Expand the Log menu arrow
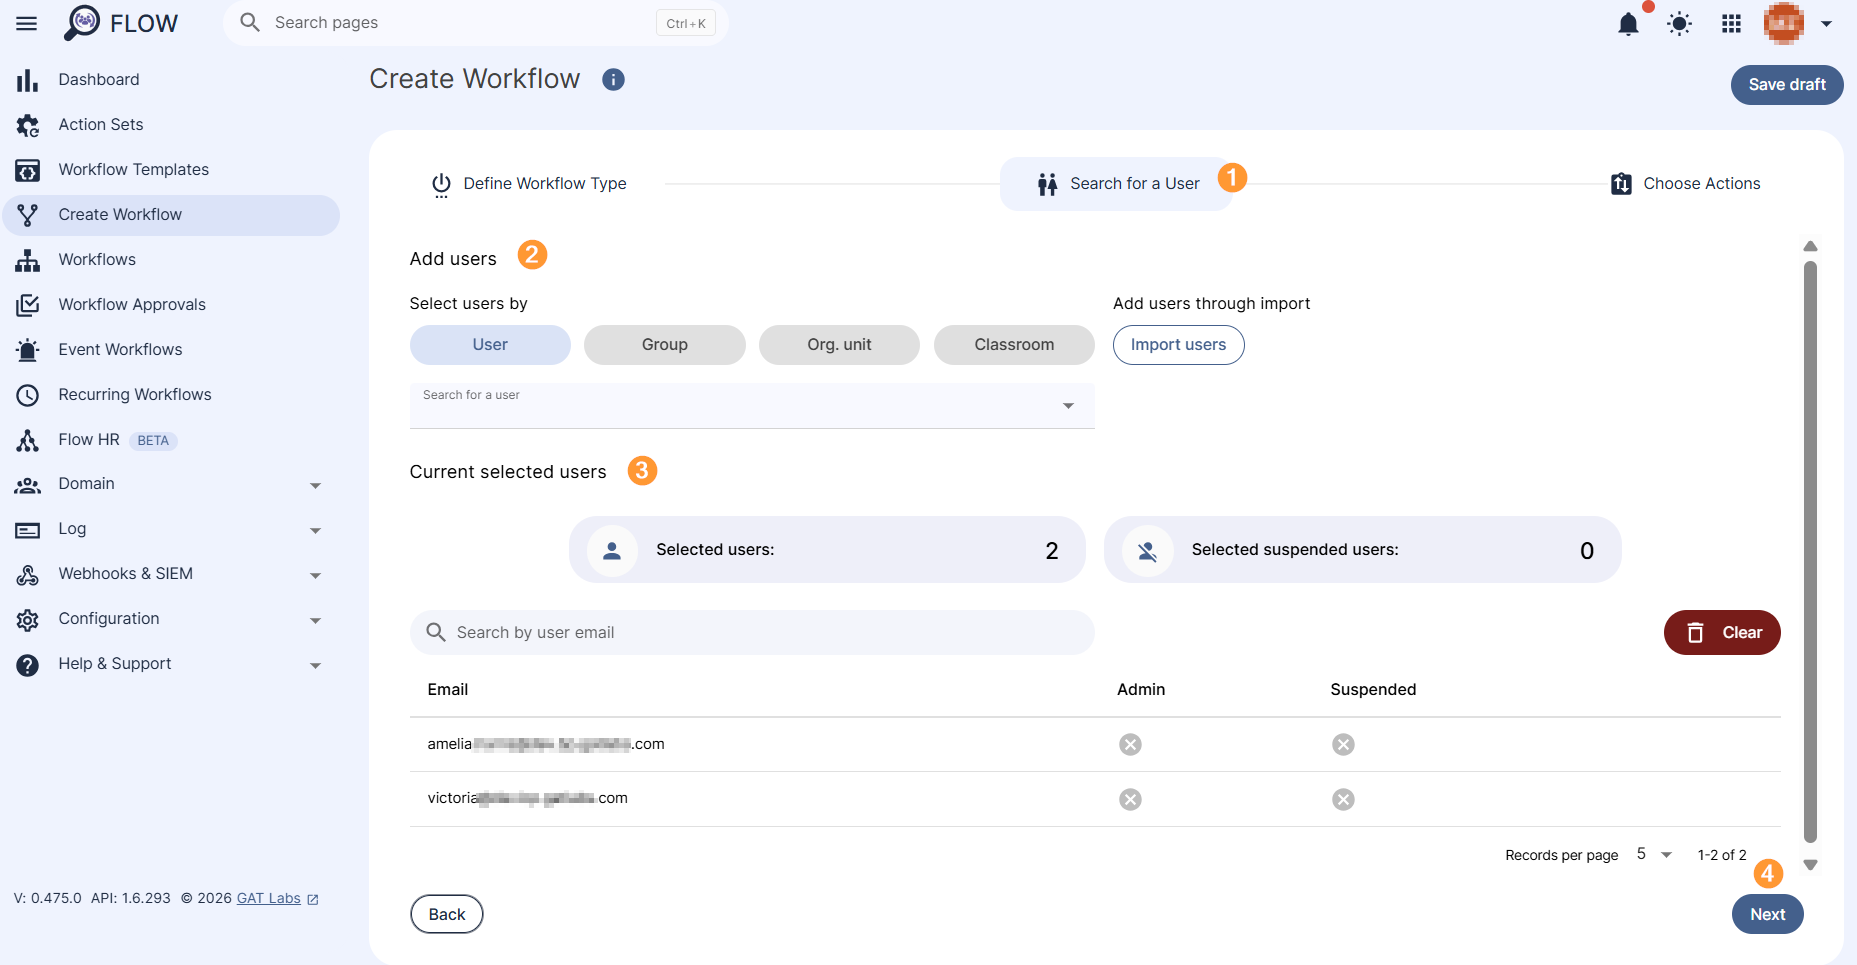Screen dimensions: 1857x965 point(315,531)
